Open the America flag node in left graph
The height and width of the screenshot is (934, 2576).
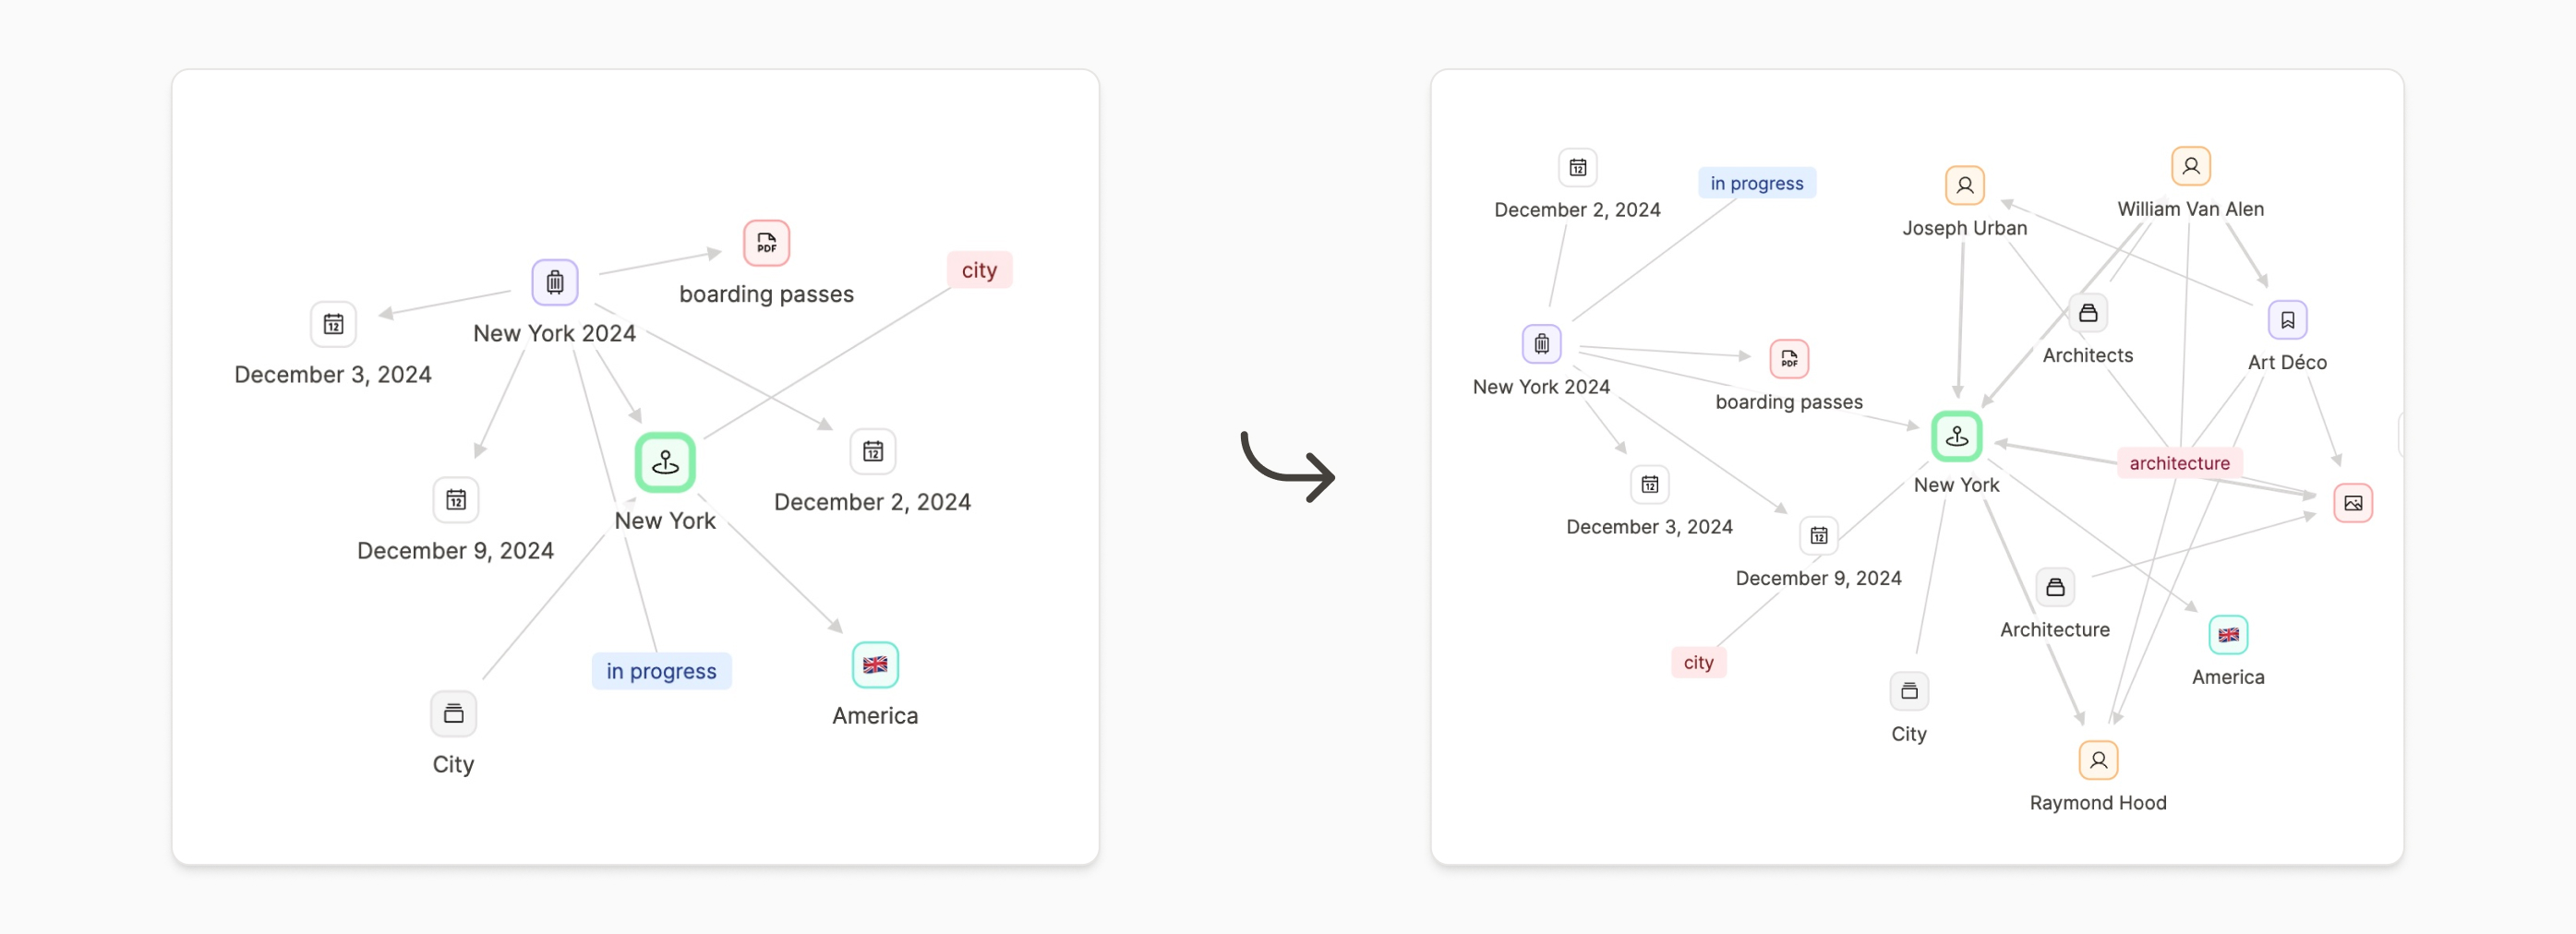pos(875,665)
